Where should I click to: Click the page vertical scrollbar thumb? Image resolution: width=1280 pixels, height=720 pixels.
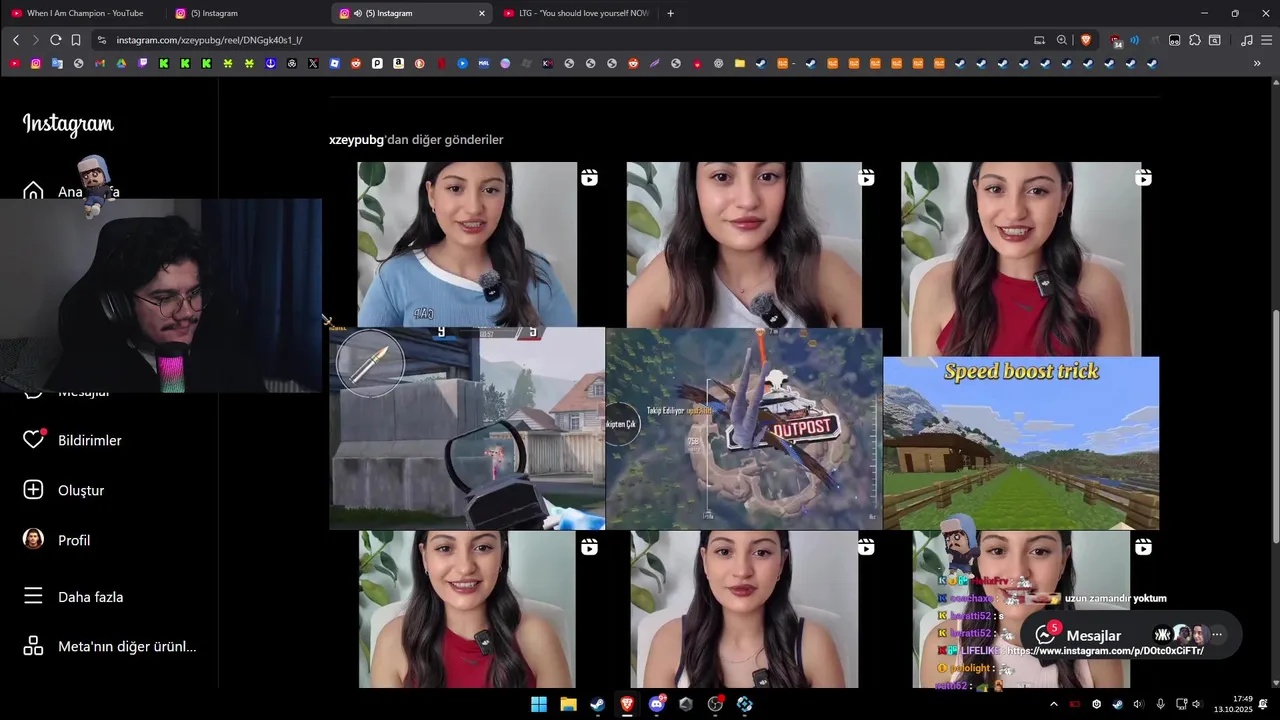[x=1275, y=427]
